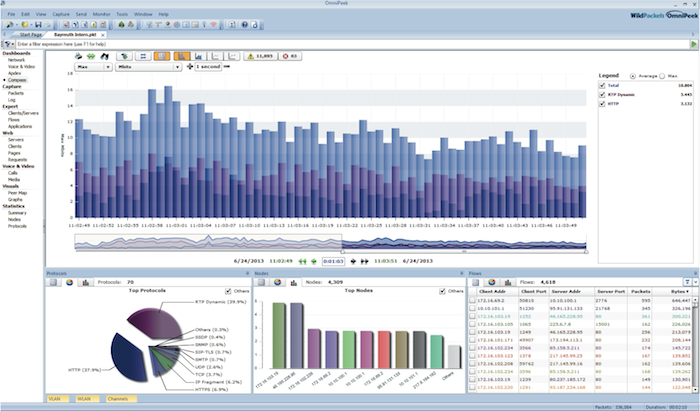Open the Channels button at bottom
This screenshot has height=411, width=700.
pos(121,399)
